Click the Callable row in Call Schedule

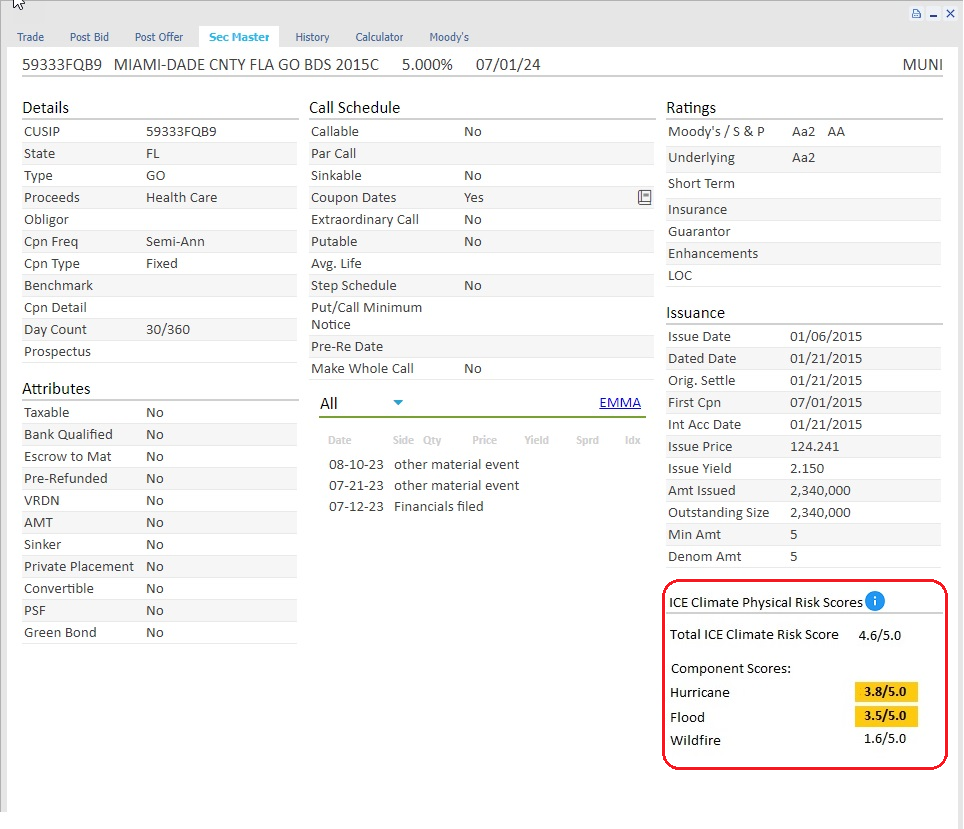(481, 132)
